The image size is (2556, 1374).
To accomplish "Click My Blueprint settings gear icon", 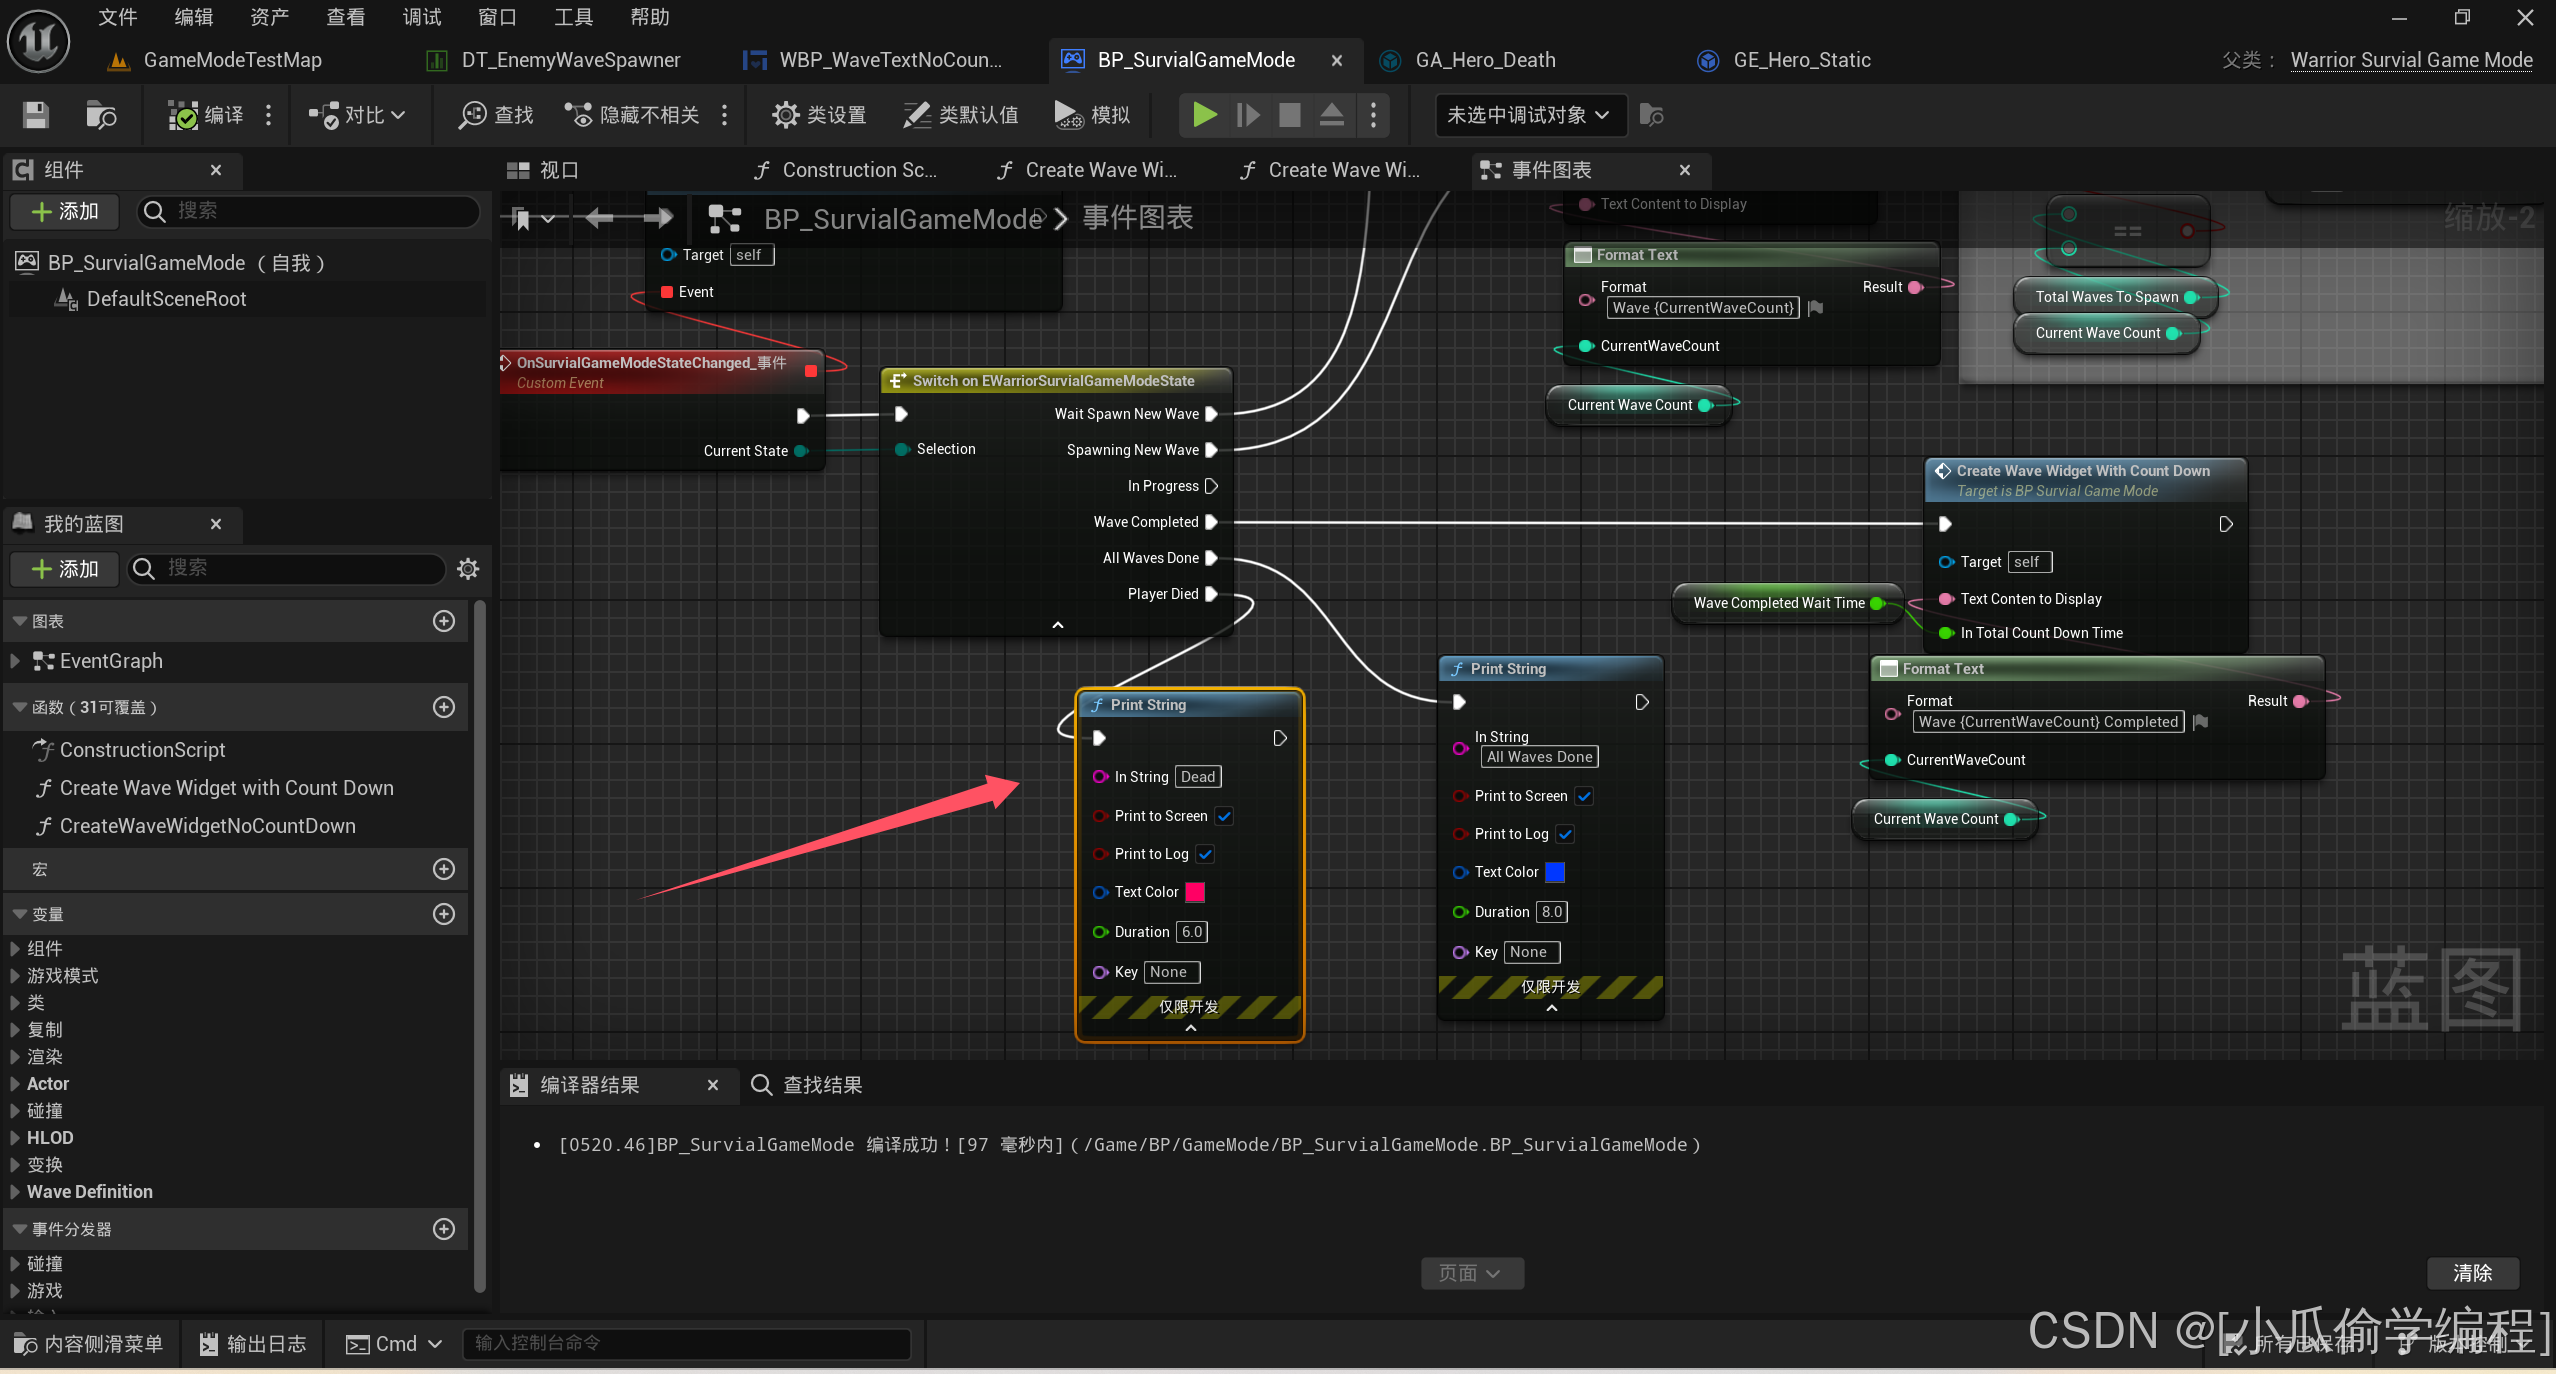I will 467,569.
